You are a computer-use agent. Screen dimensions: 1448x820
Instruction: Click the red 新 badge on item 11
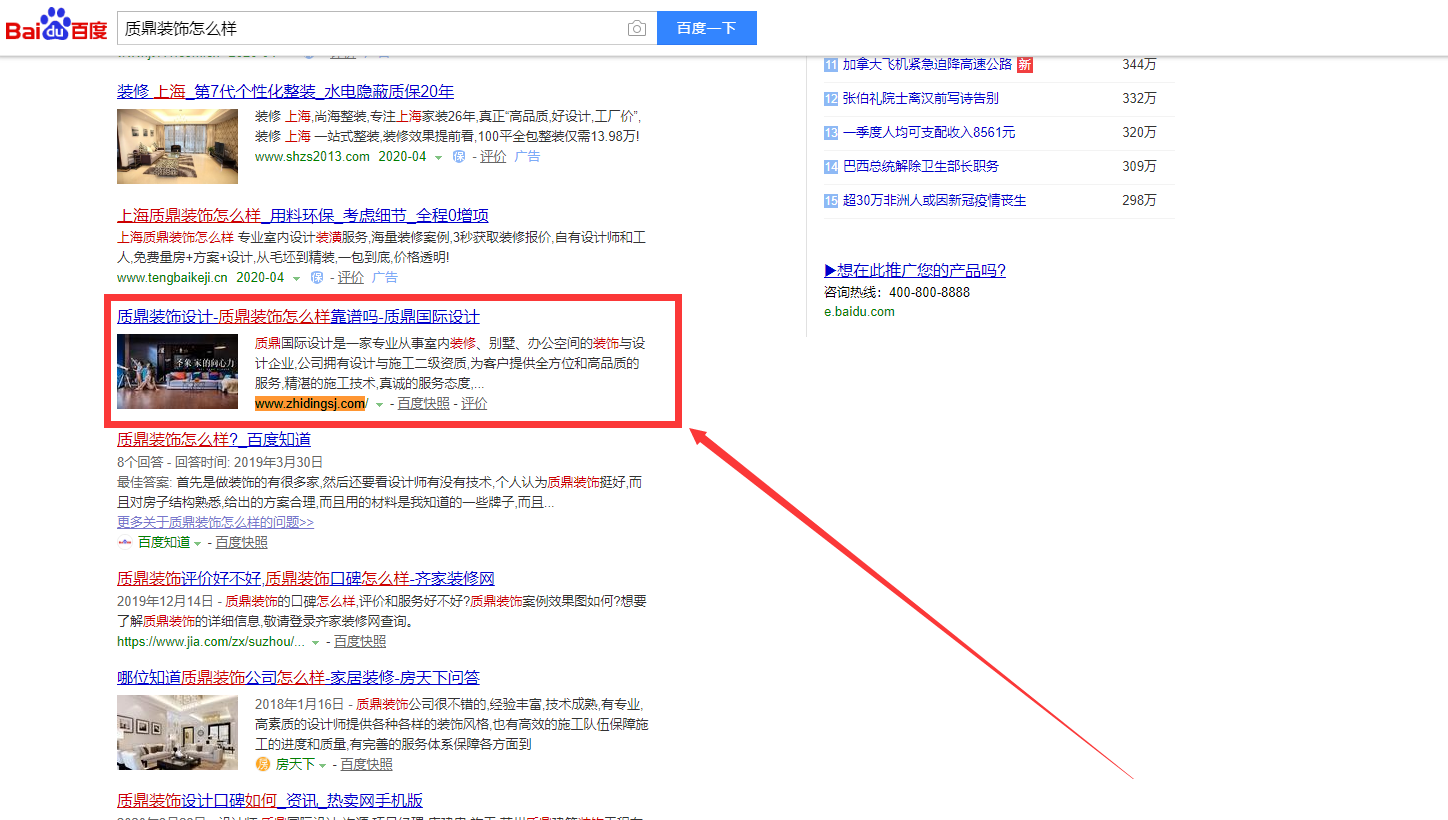coord(1025,65)
